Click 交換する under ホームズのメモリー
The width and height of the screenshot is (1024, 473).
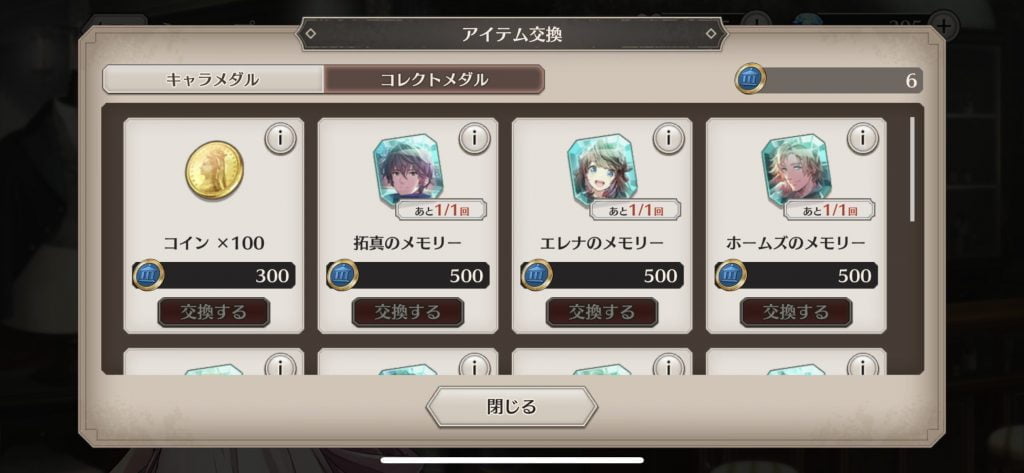coord(796,312)
